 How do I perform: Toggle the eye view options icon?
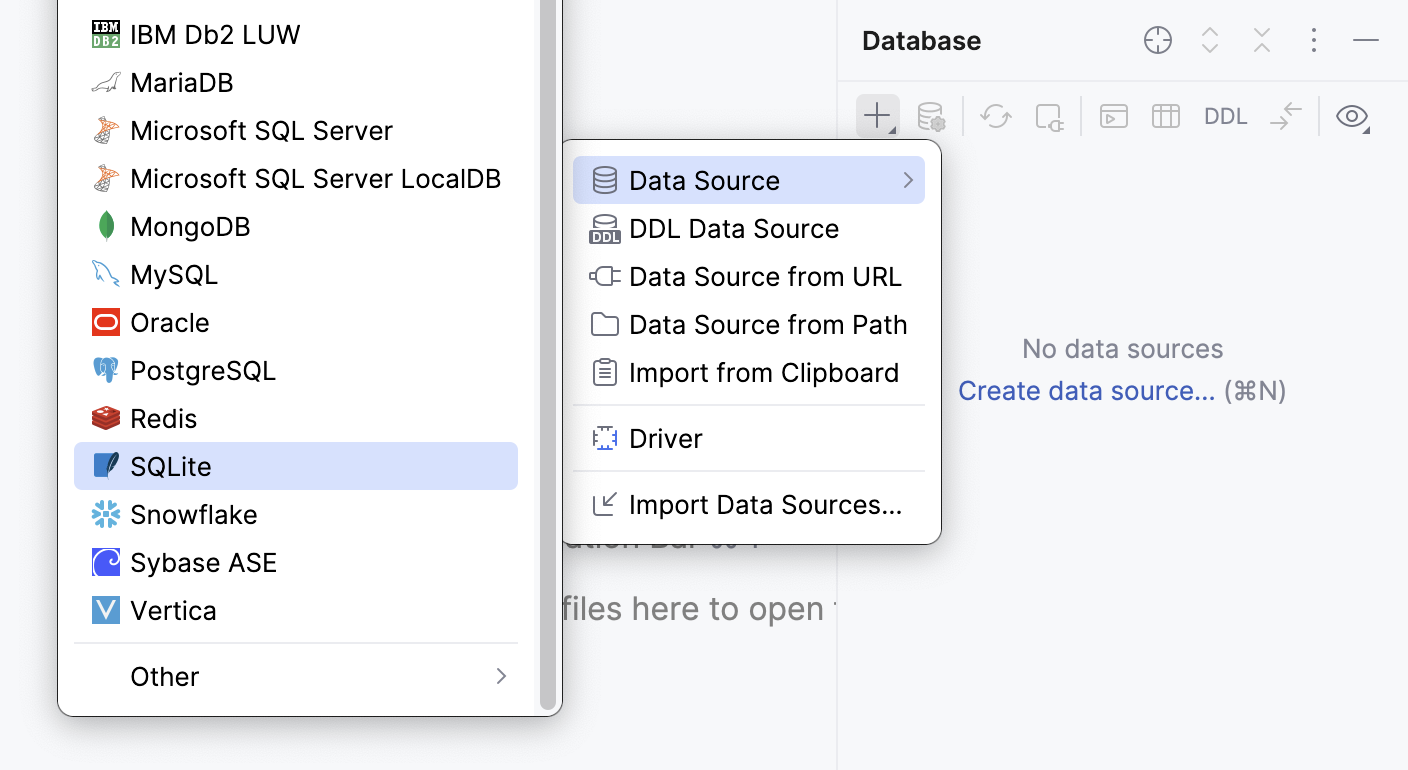pos(1352,116)
